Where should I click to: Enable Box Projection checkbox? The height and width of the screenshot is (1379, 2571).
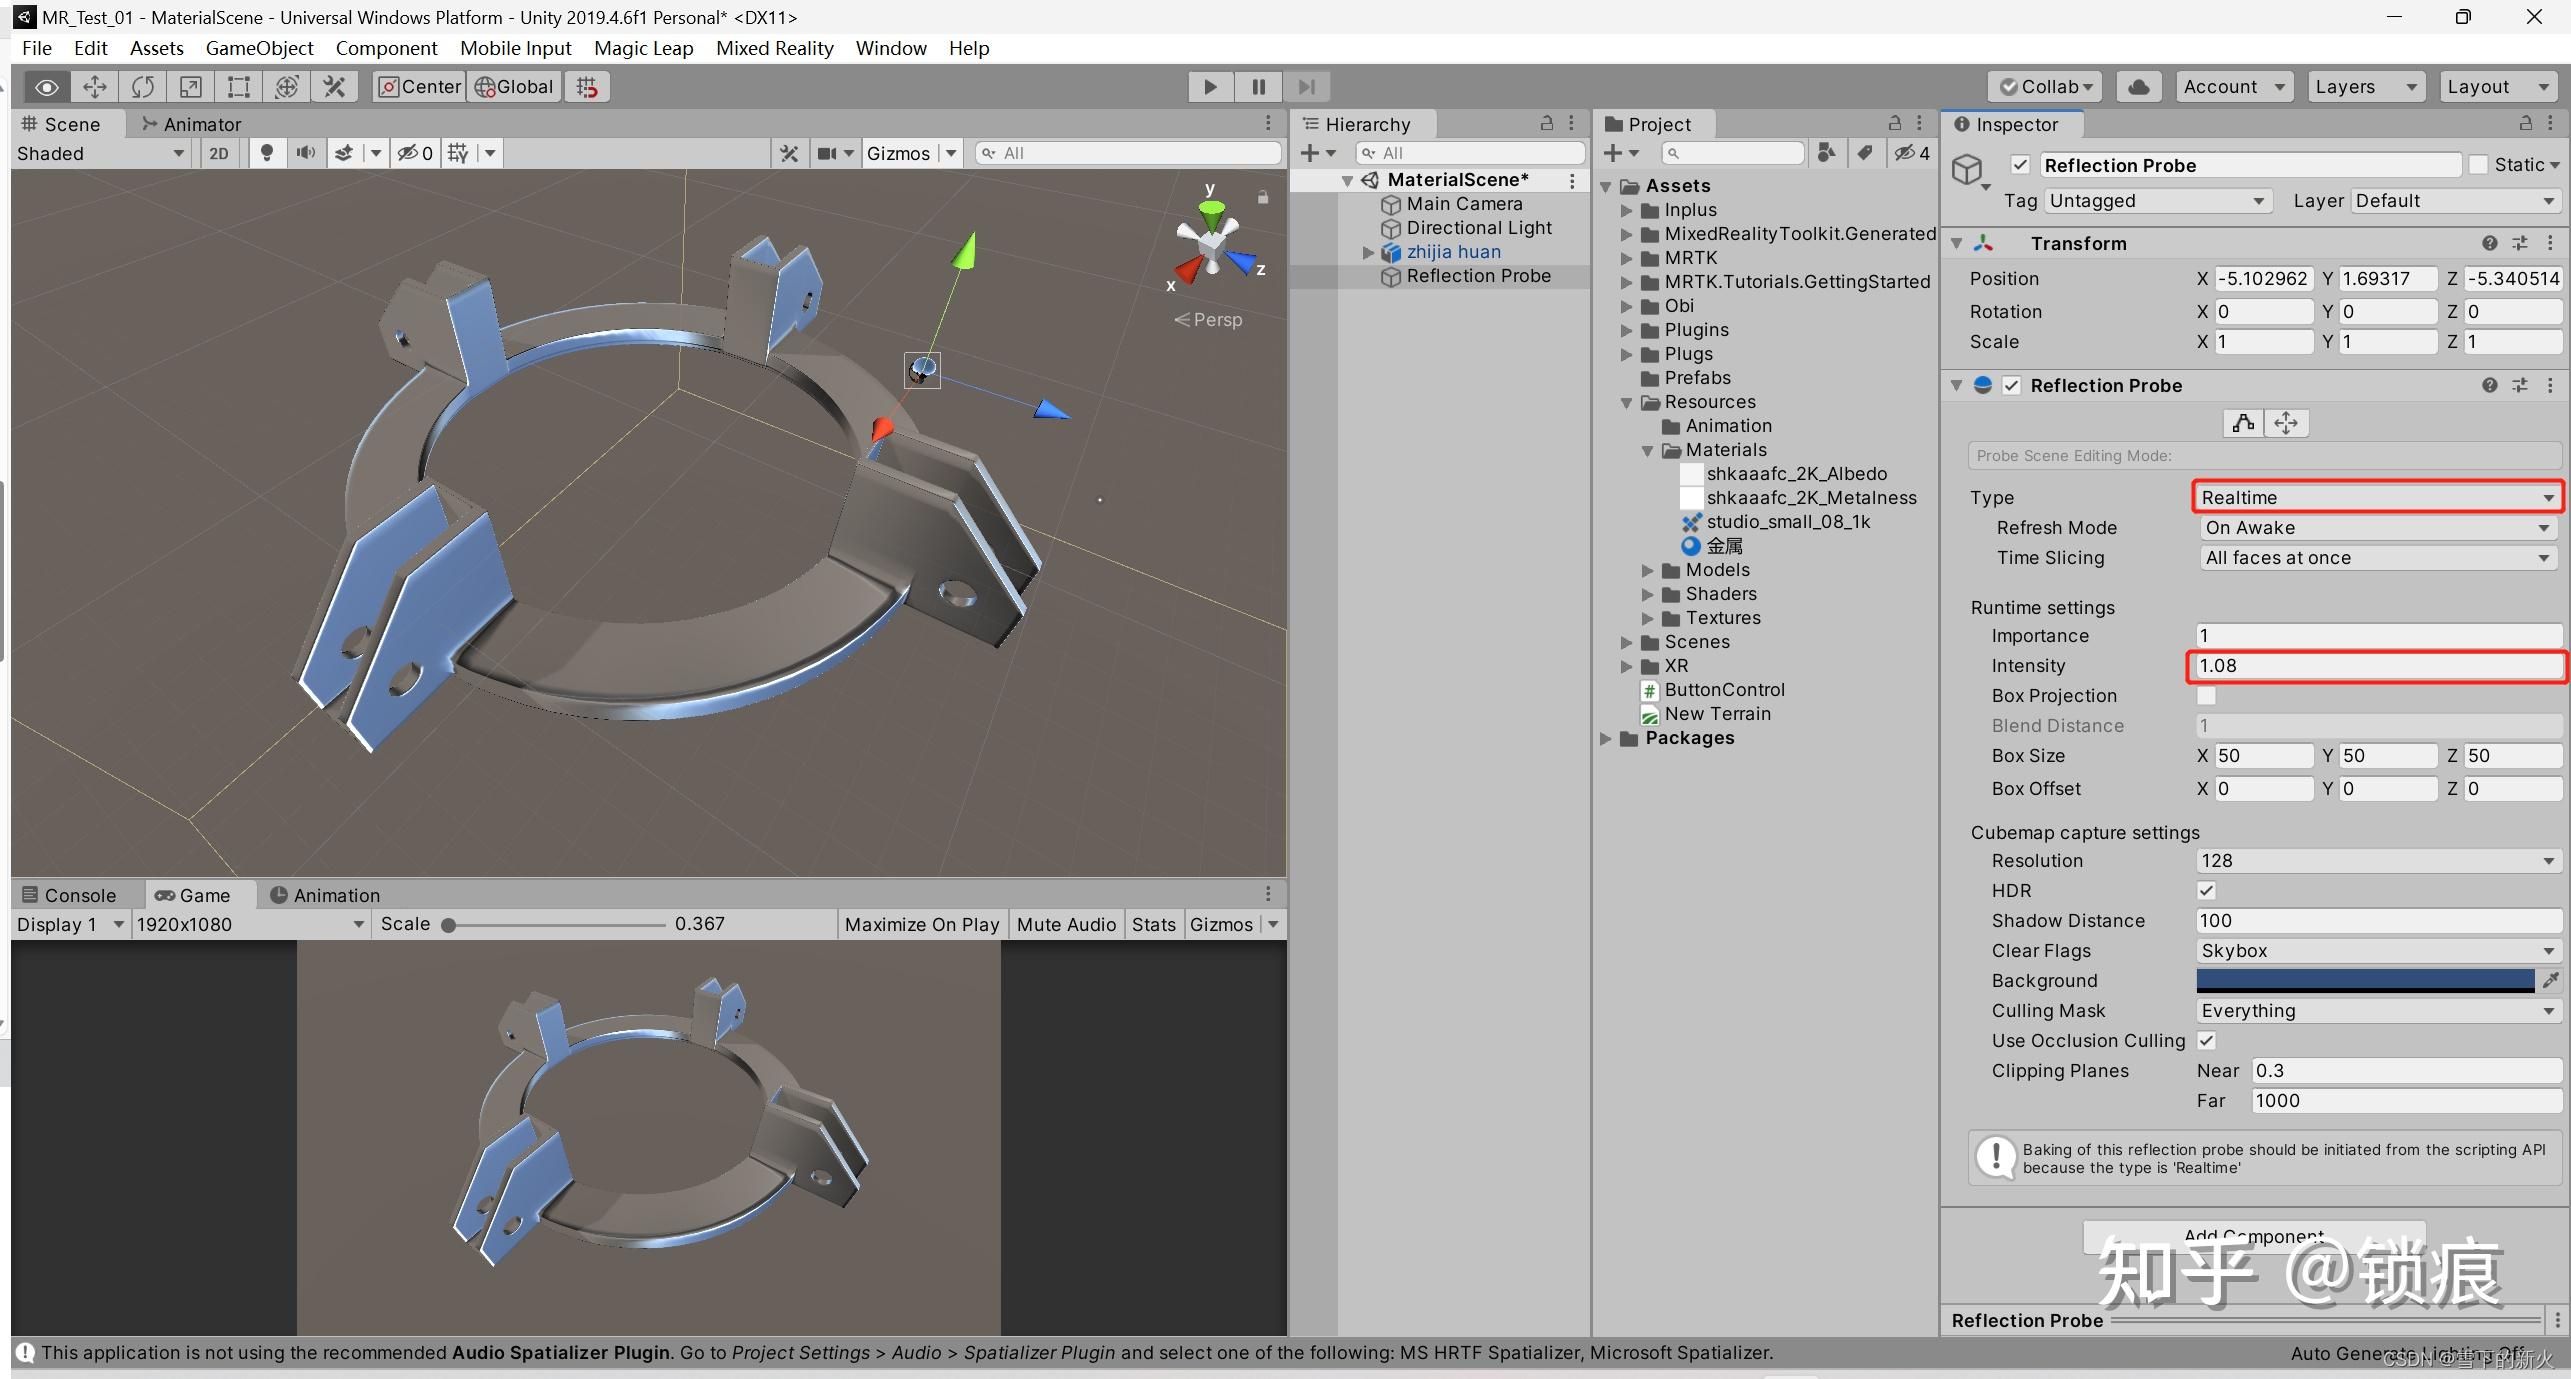point(2207,696)
